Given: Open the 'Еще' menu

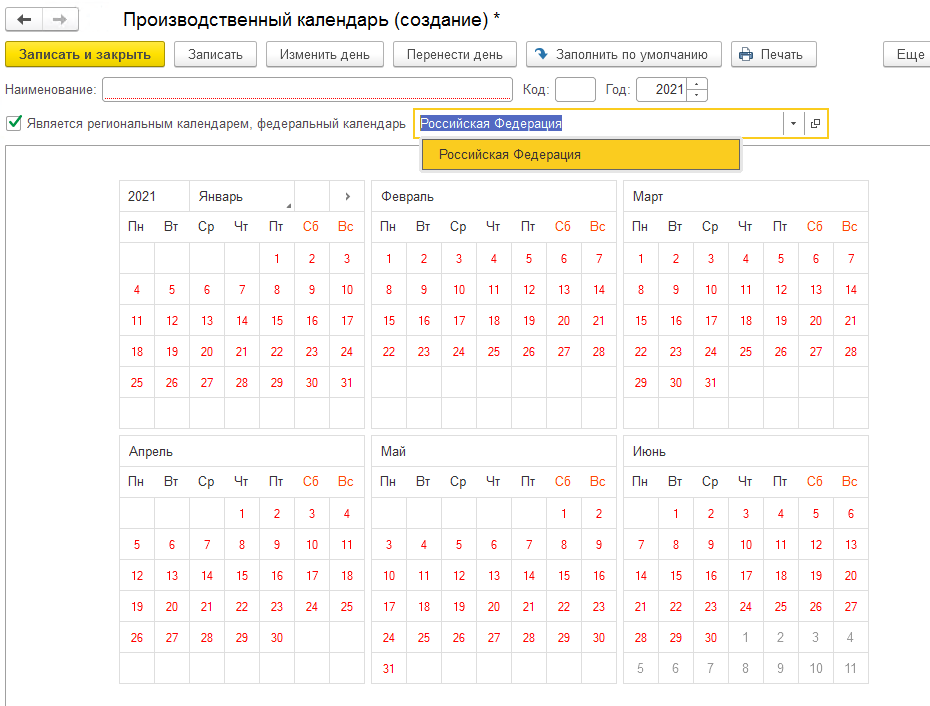Looking at the screenshot, I should [x=909, y=54].
